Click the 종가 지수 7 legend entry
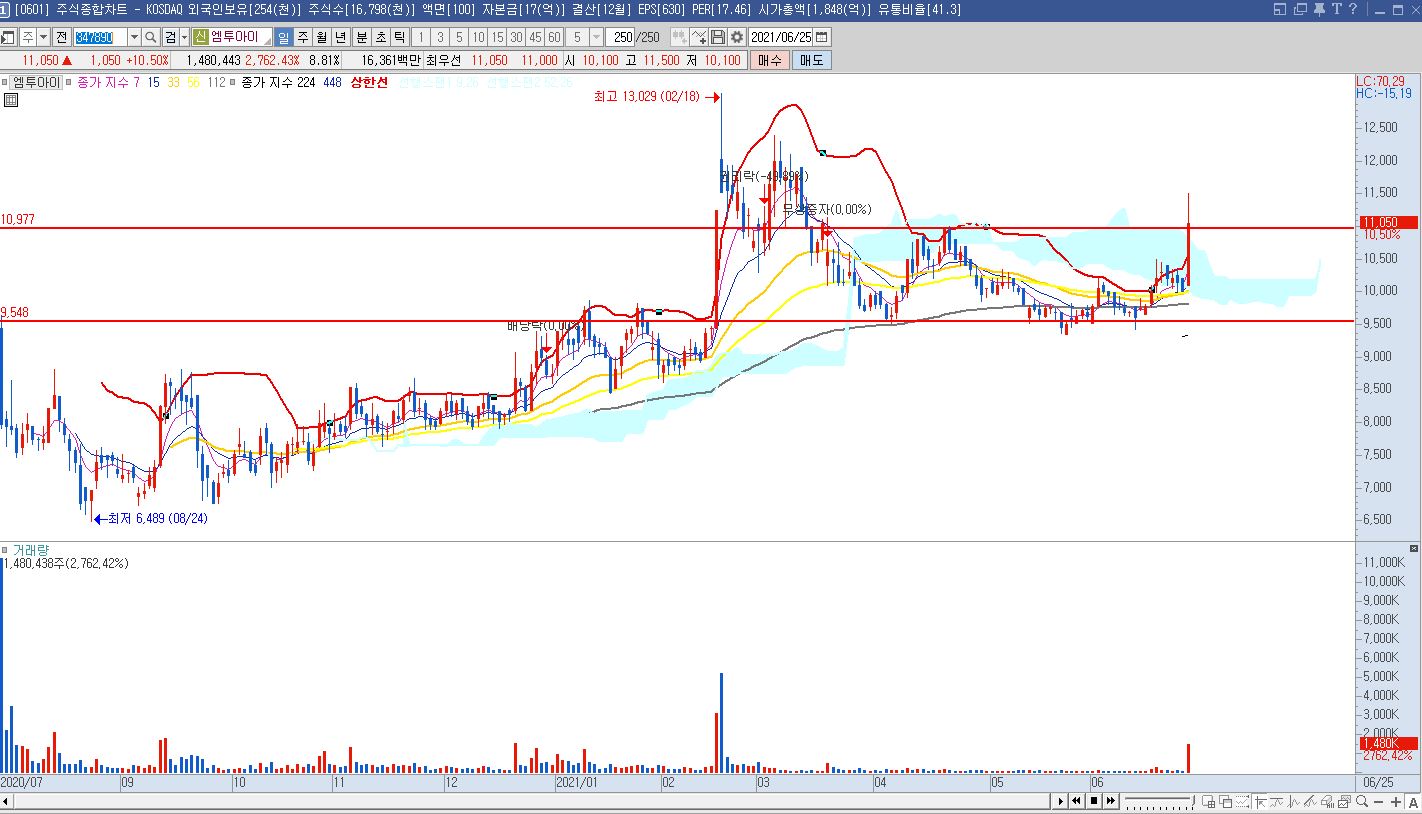 [x=109, y=82]
